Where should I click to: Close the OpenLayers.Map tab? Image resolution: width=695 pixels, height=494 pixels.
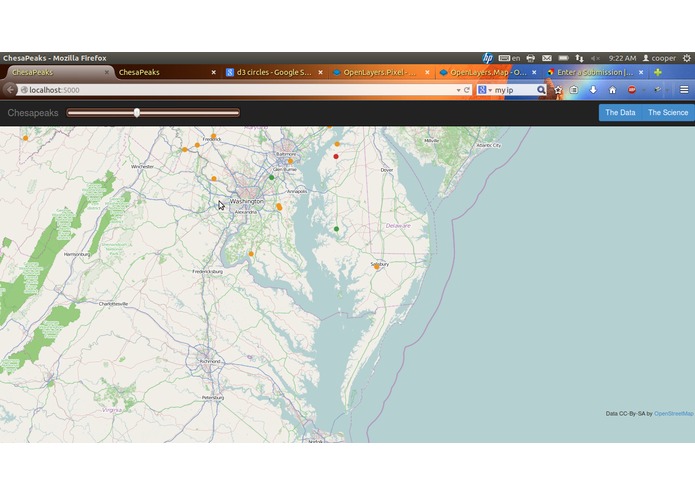534,72
